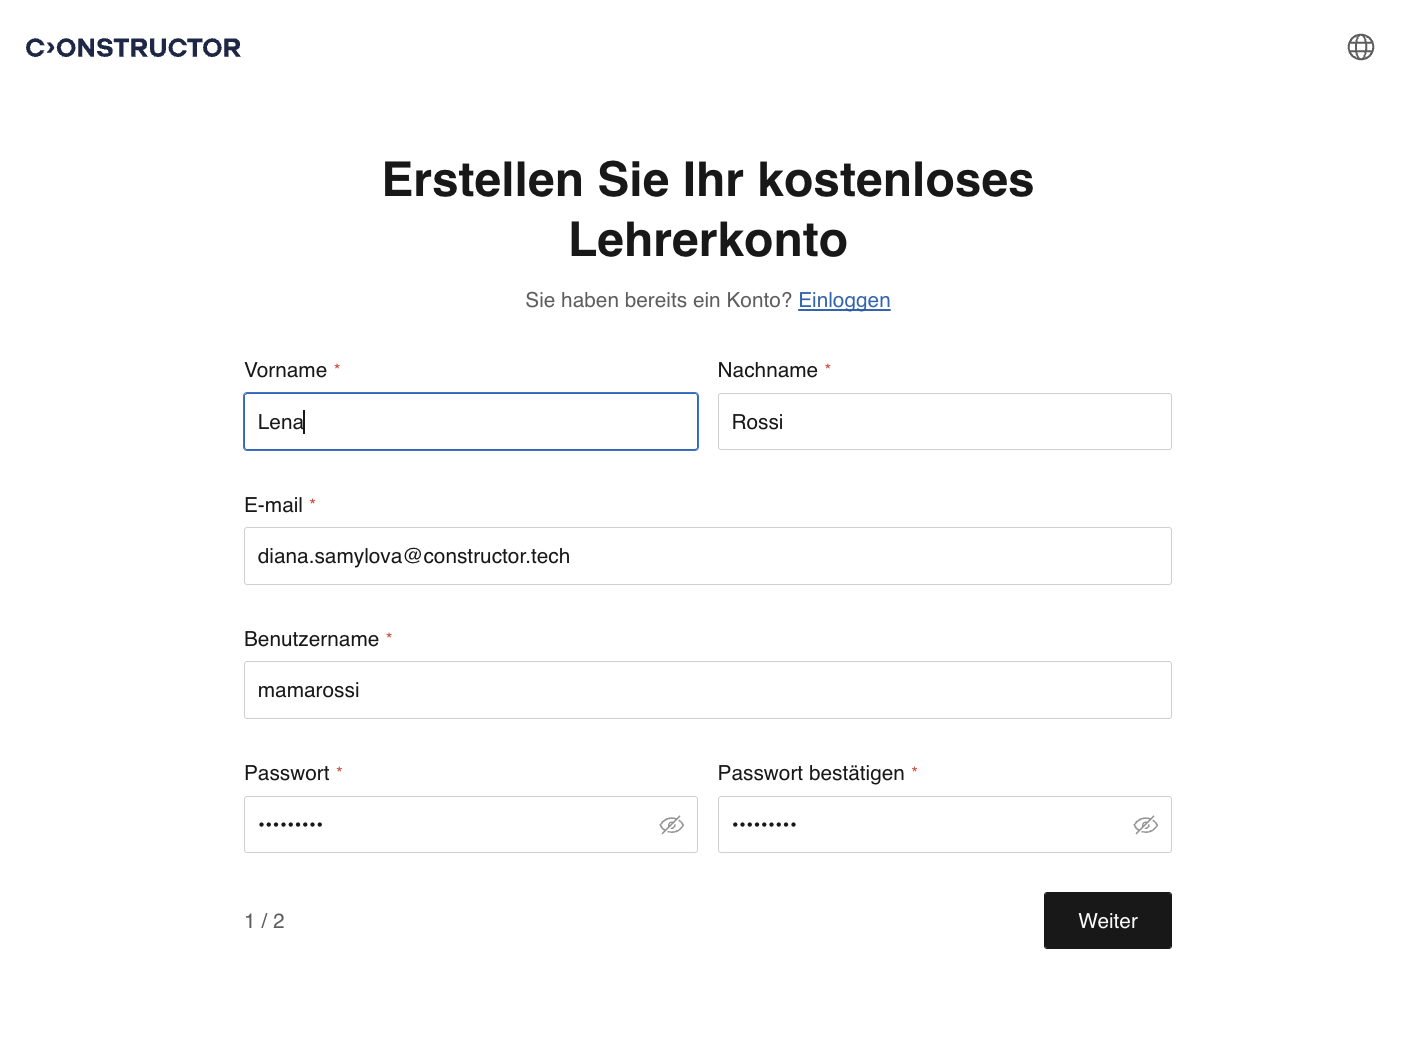Image resolution: width=1416 pixels, height=1064 pixels.
Task: Show the Passwort field's hidden characters
Action: pyautogui.click(x=671, y=825)
